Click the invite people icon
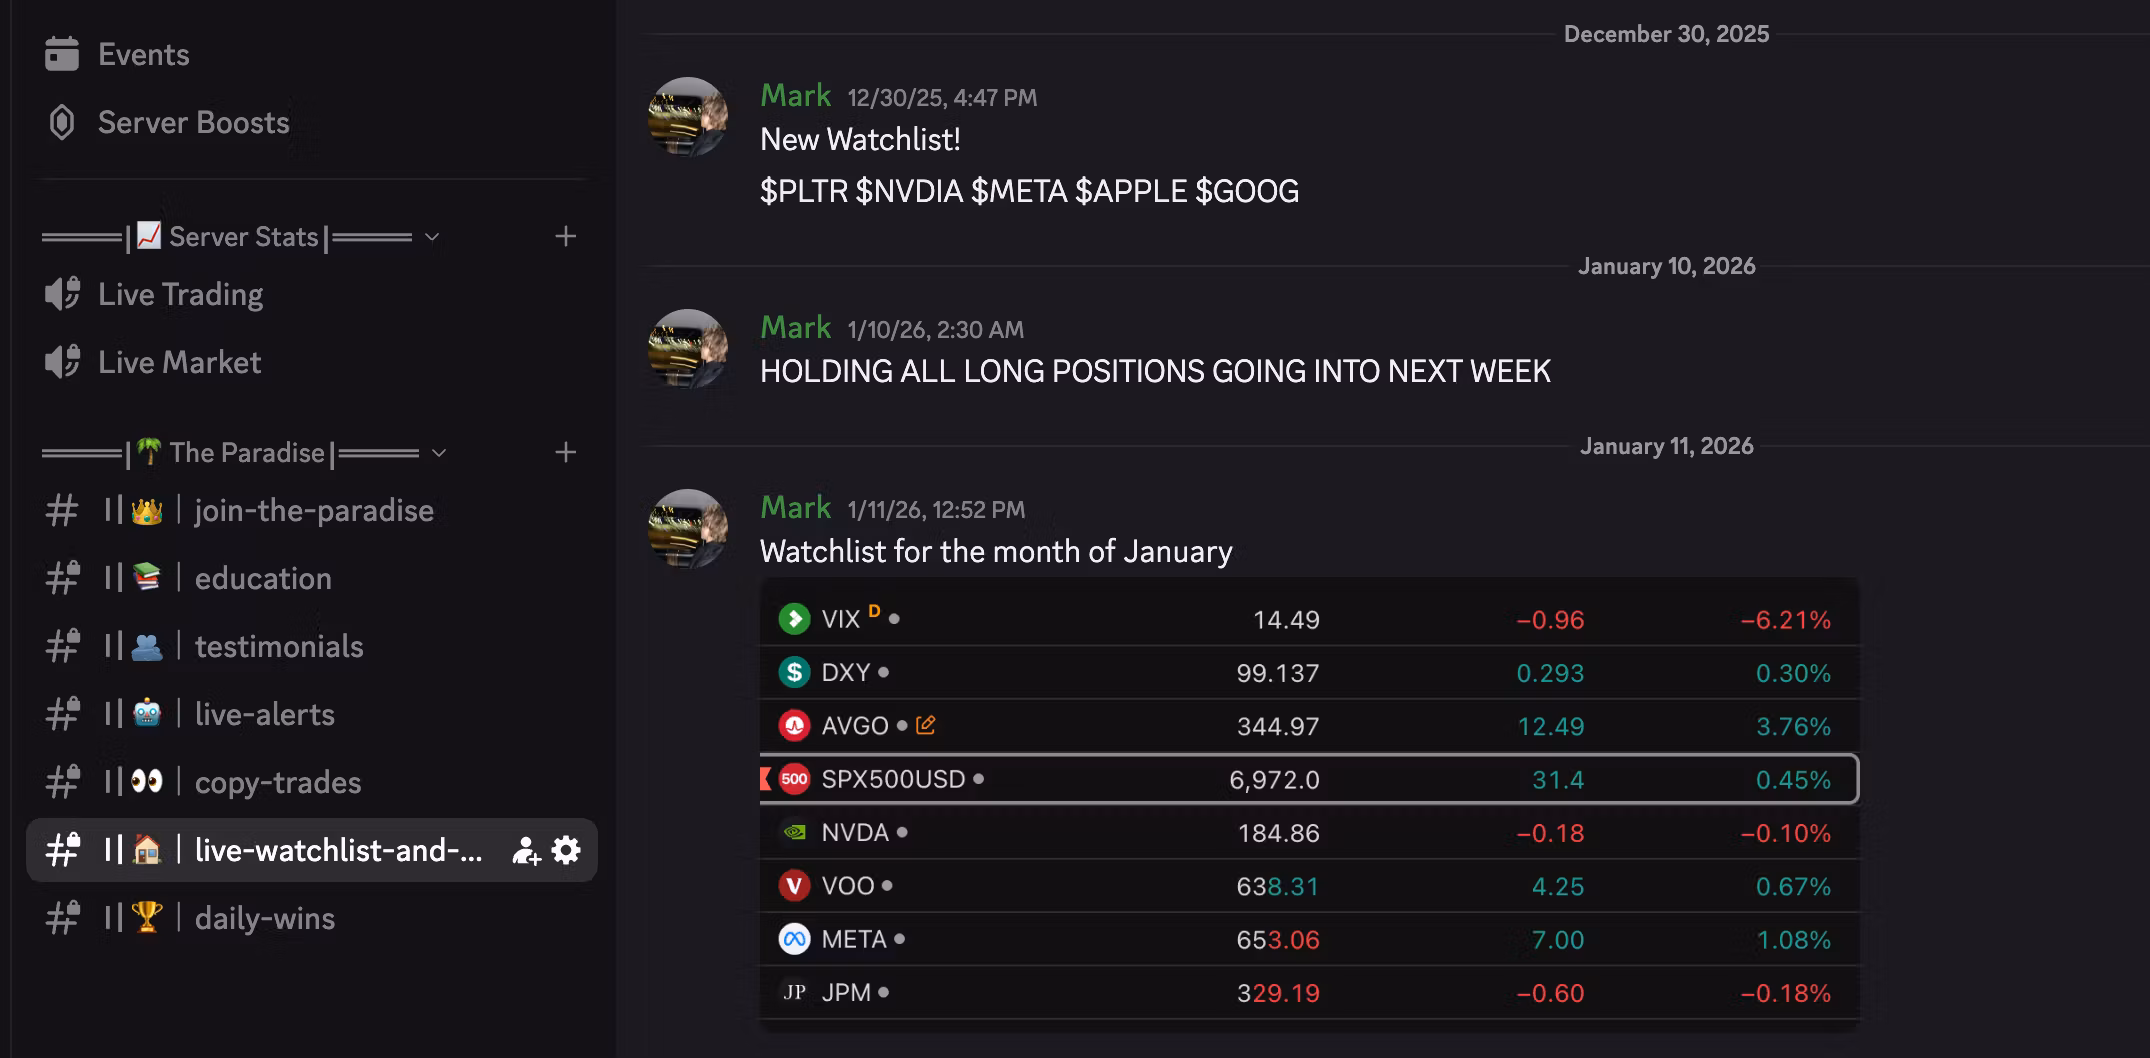Viewport: 2150px width, 1058px height. click(526, 850)
